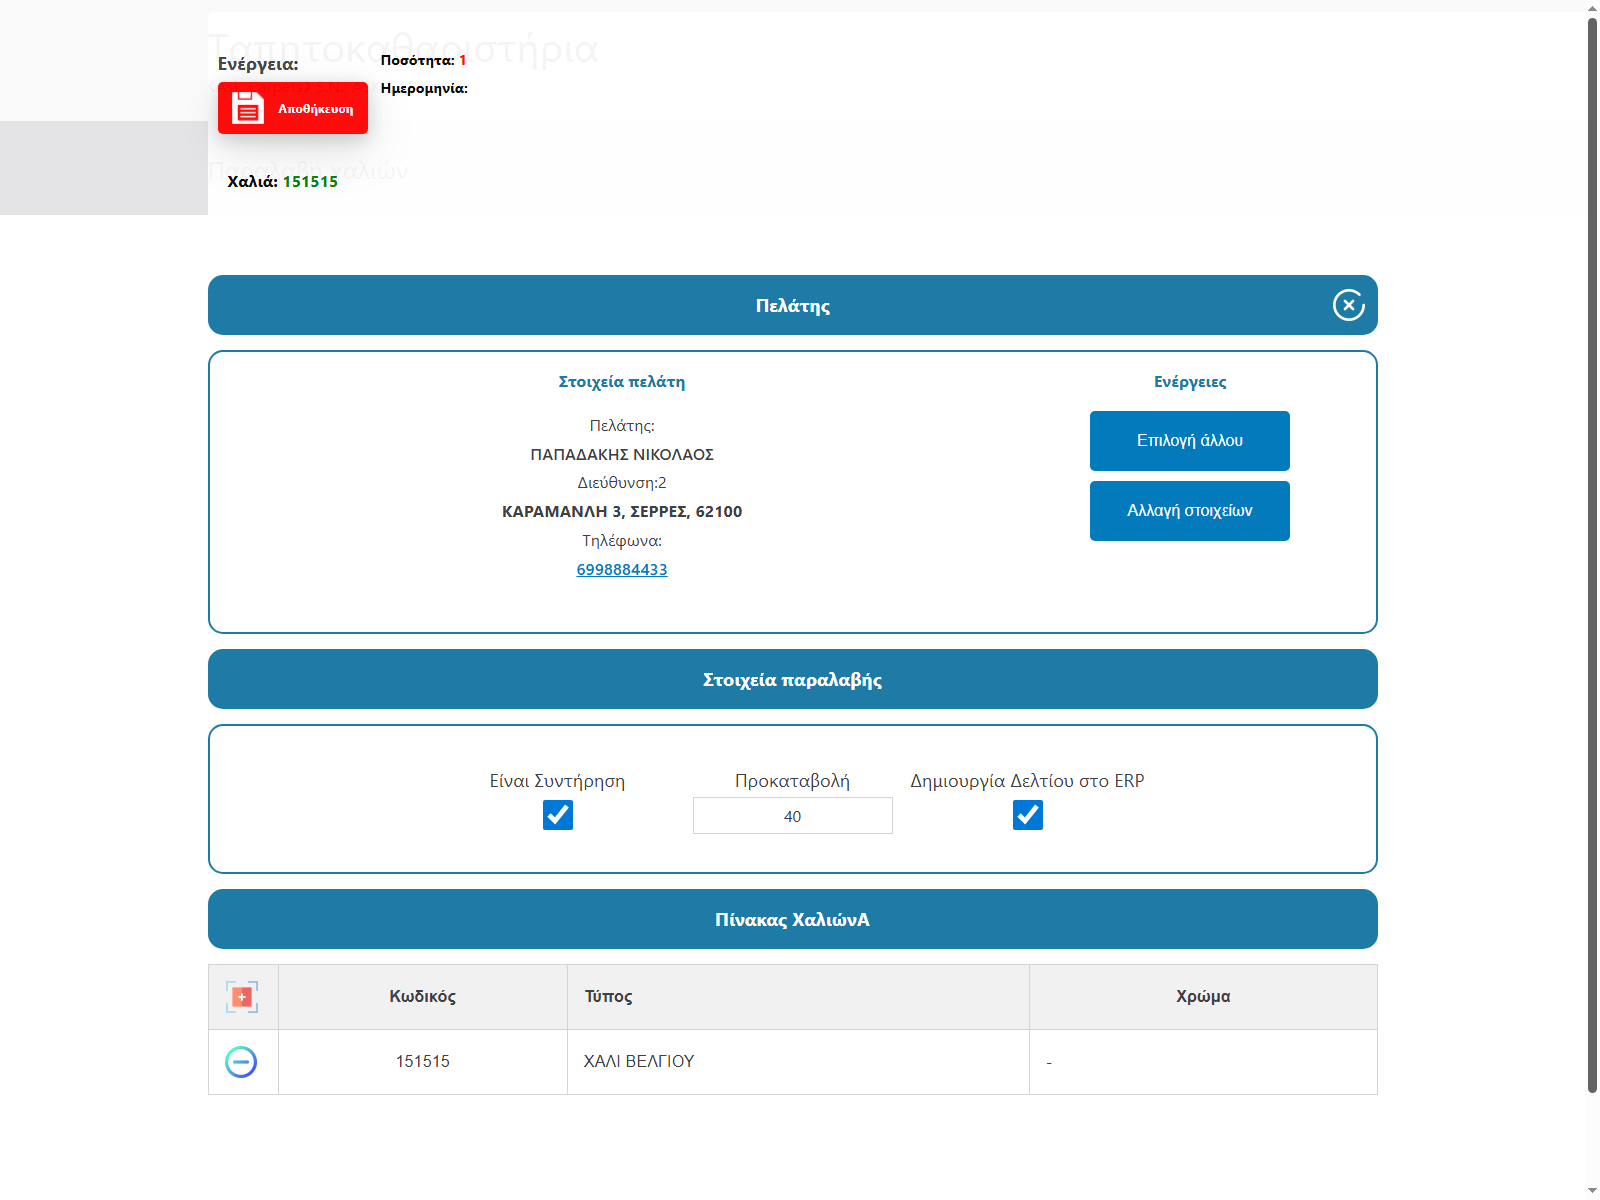This screenshot has height=1200, width=1600.
Task: Close the Πελάτης panel with the X icon
Action: [1348, 305]
